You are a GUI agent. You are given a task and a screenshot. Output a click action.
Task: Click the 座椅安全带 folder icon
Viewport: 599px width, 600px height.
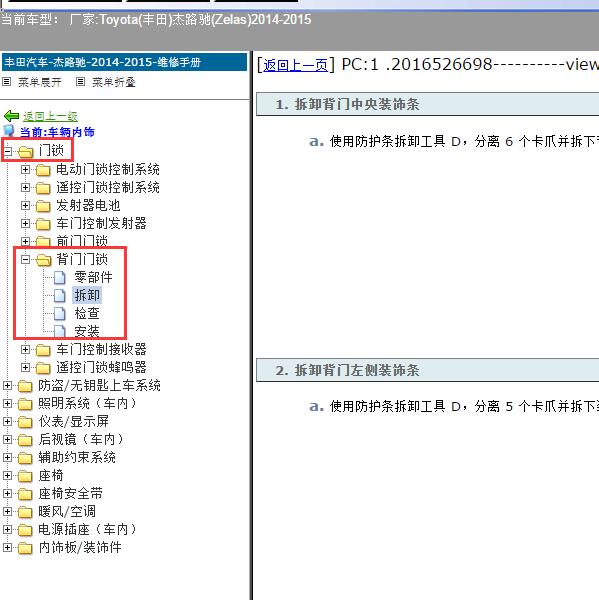[x=25, y=494]
